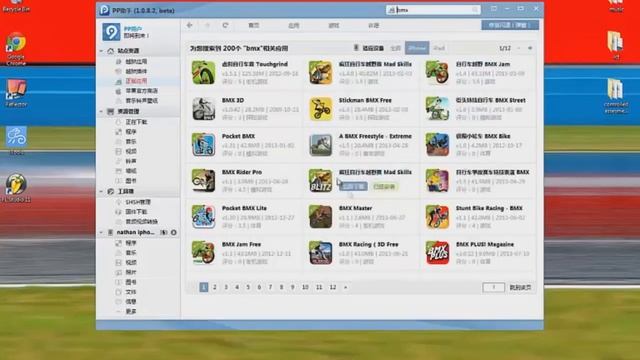
Task: Click the search field containing bmx
Action: click(x=433, y=9)
